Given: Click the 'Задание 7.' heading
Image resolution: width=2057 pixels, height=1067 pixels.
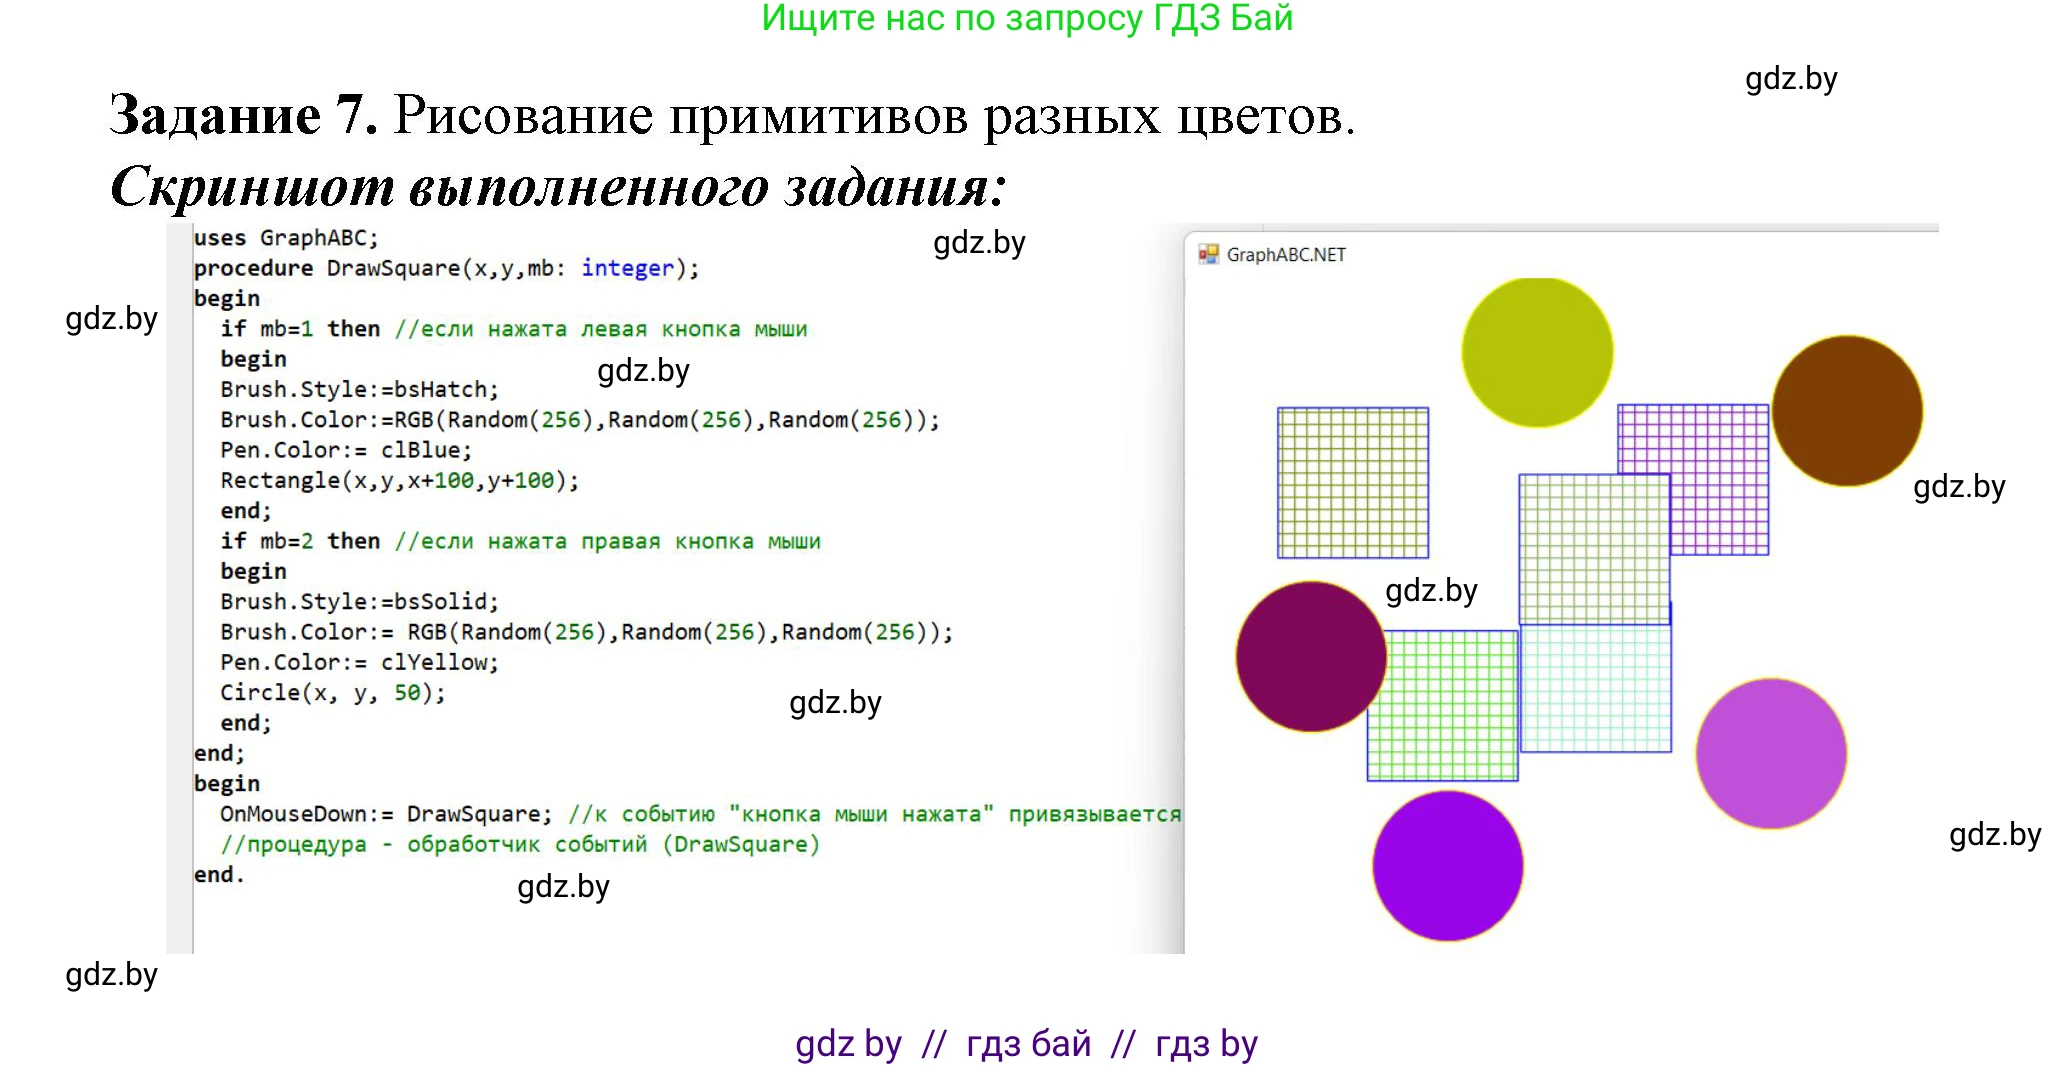Looking at the screenshot, I should tap(243, 114).
